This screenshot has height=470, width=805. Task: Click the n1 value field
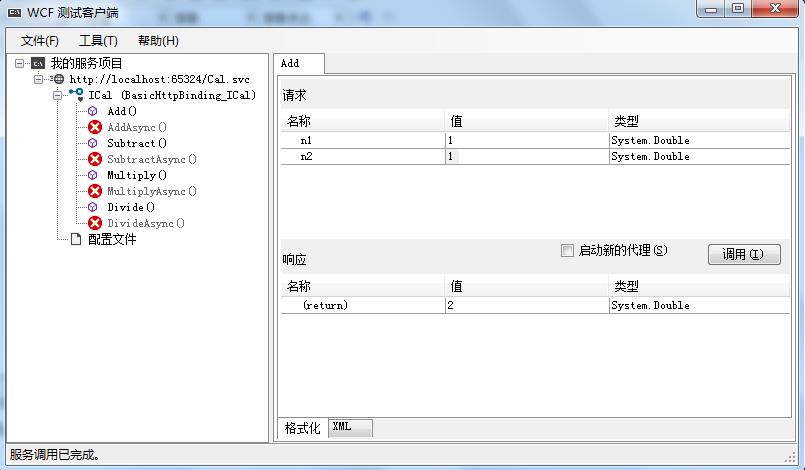(x=527, y=140)
